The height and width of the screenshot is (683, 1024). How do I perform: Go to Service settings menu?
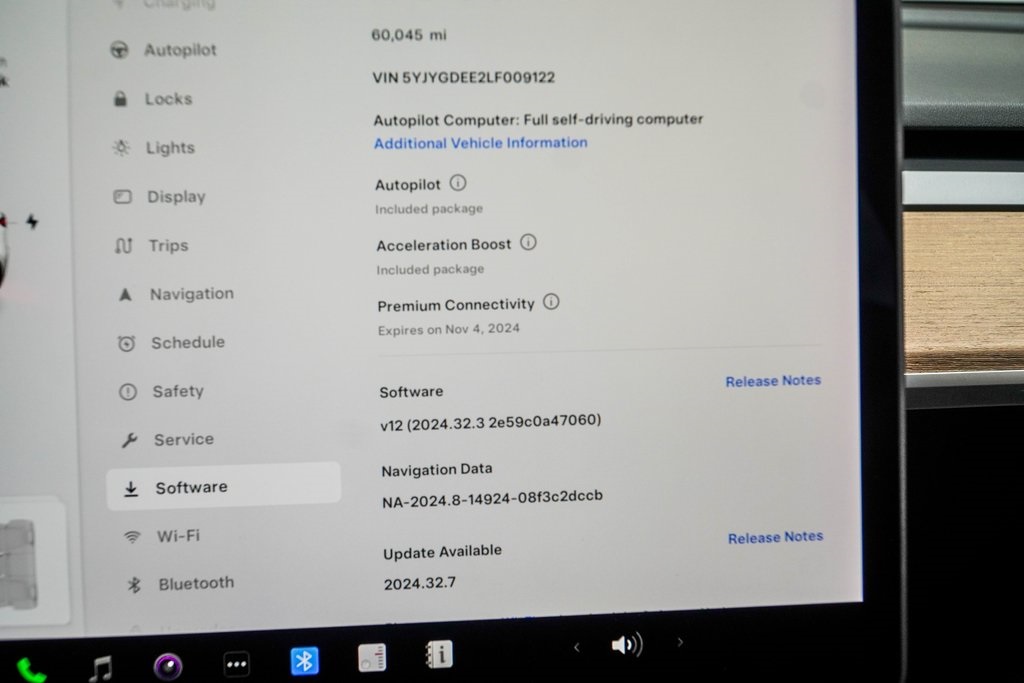click(182, 440)
